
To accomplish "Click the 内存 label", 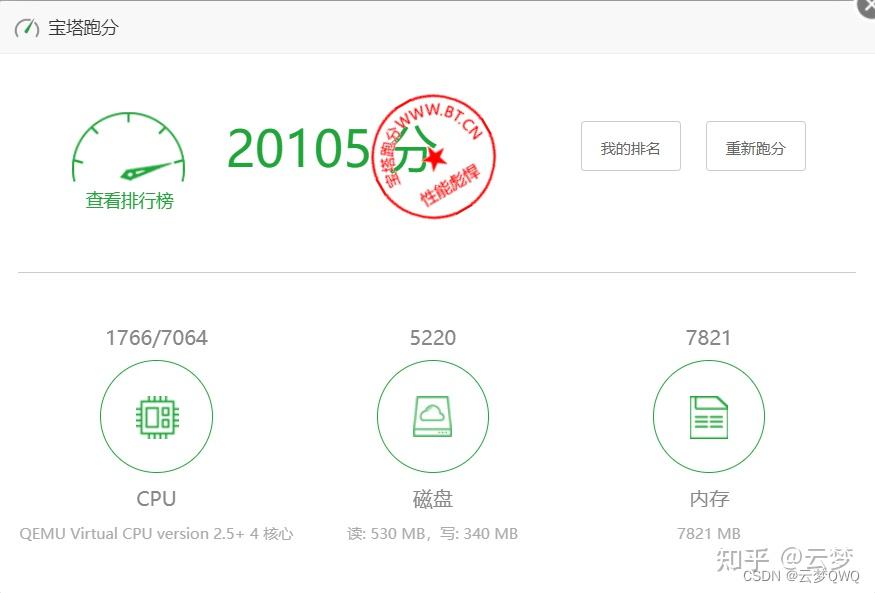I will [x=709, y=498].
